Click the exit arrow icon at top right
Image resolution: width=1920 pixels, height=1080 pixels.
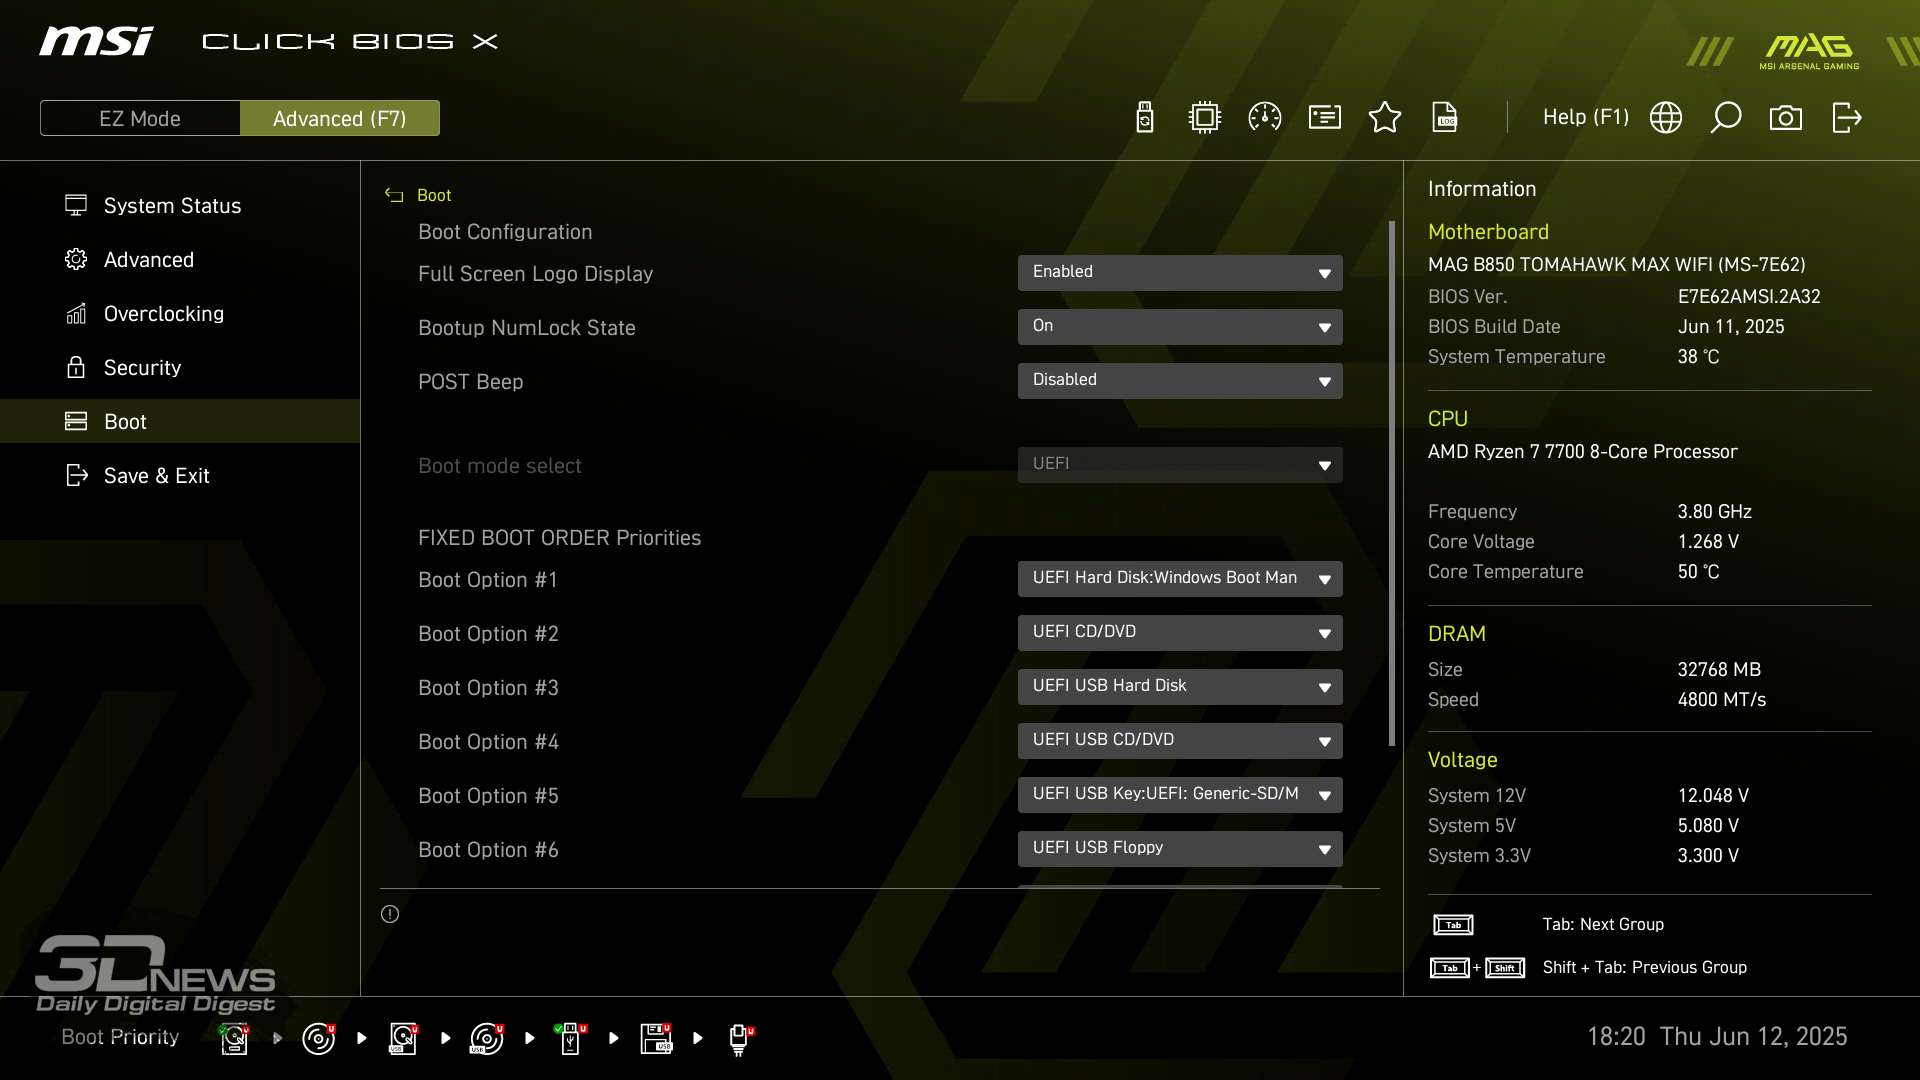coord(1847,118)
